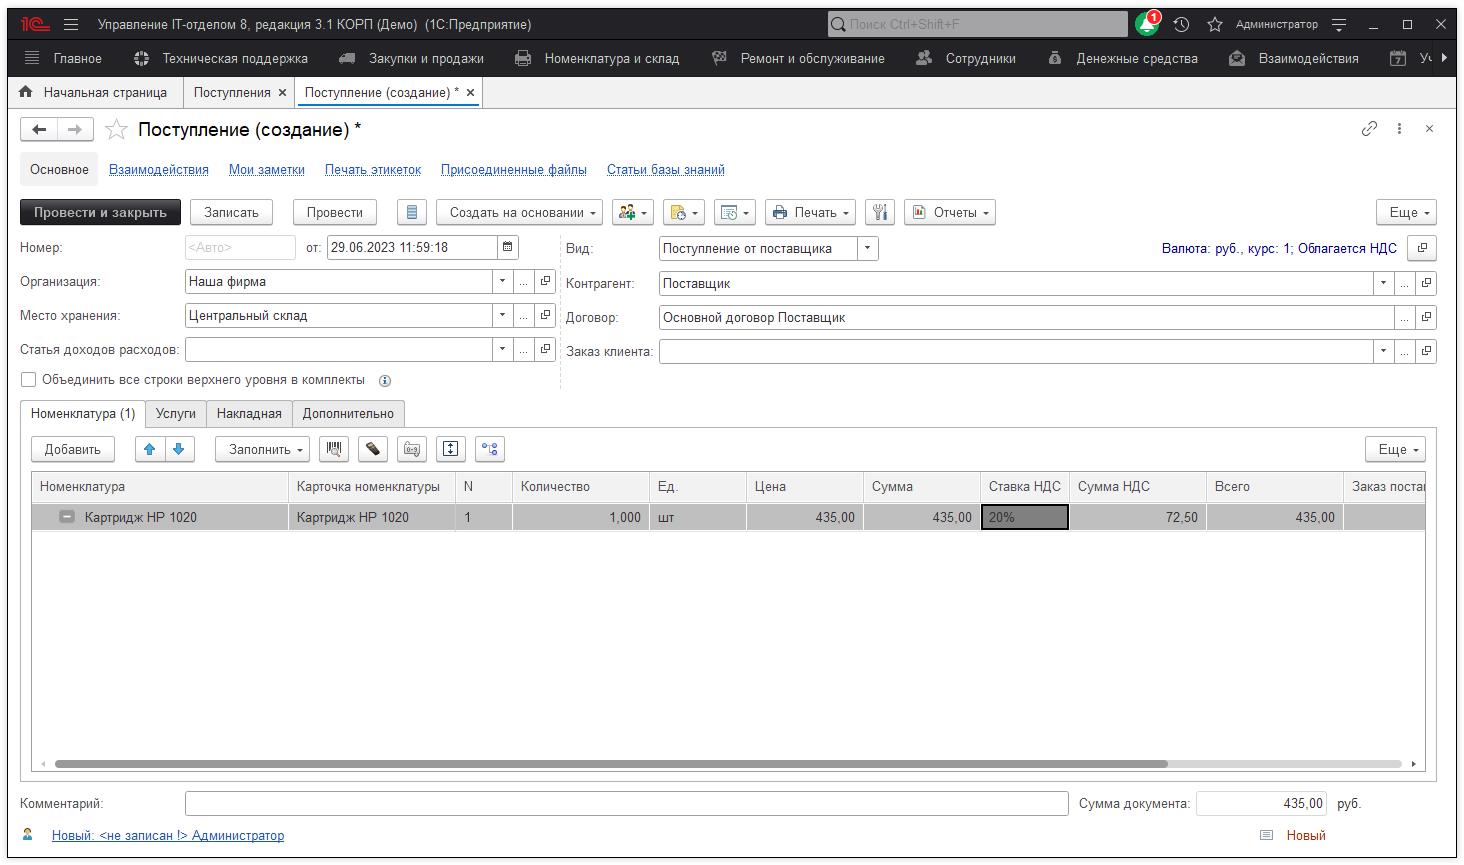The height and width of the screenshot is (865, 1464).
Task: Move row down with blue arrow
Action: pyautogui.click(x=179, y=449)
